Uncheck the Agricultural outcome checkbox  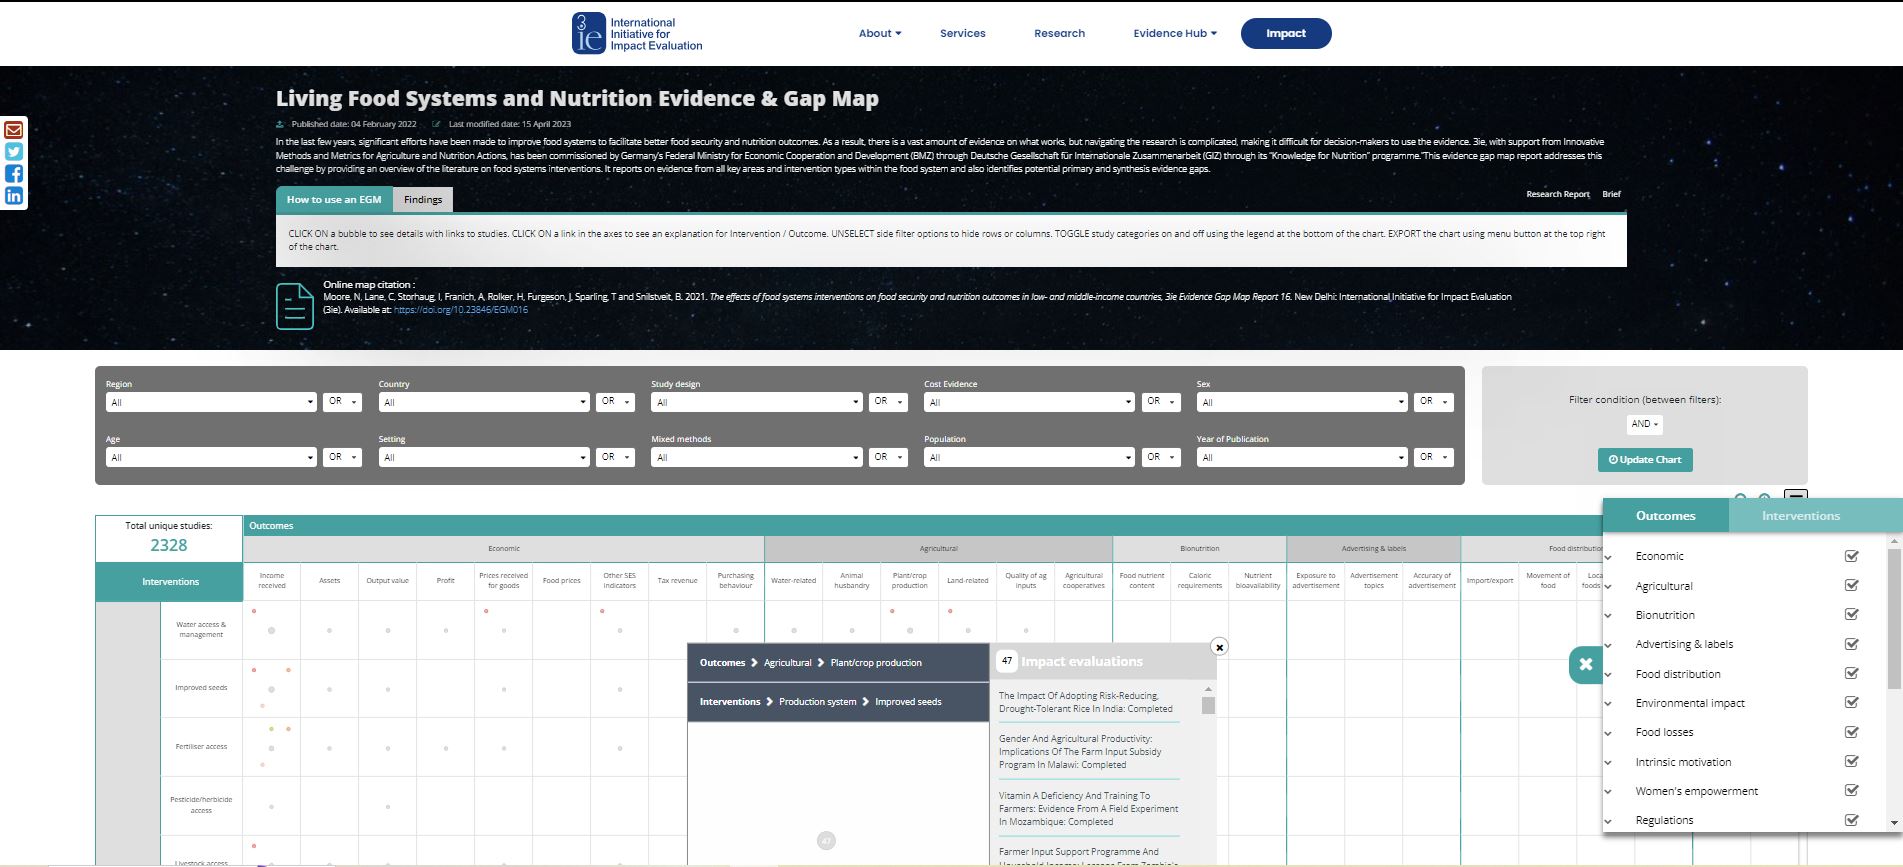click(1851, 585)
